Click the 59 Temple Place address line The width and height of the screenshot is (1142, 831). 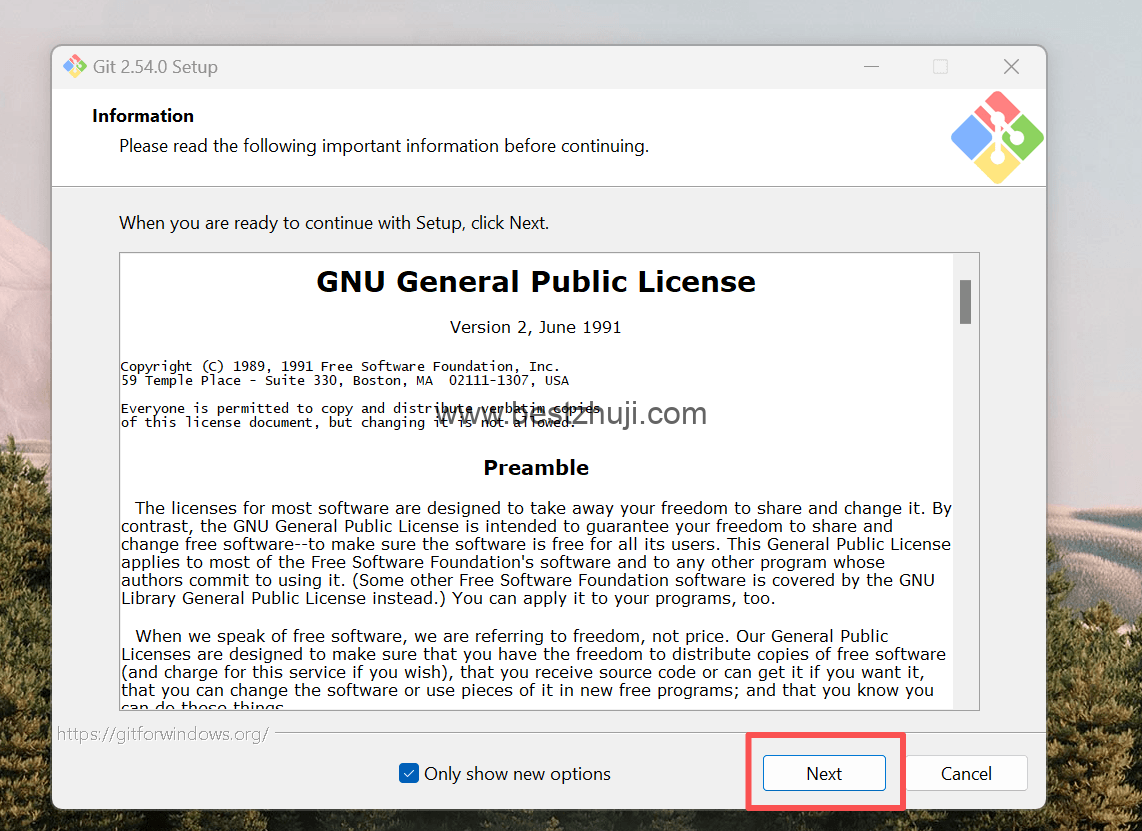(x=344, y=380)
